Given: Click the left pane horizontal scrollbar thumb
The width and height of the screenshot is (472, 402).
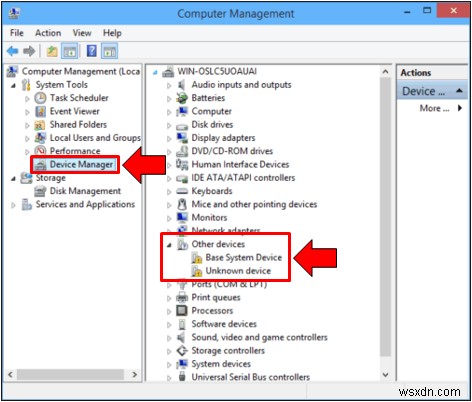Looking at the screenshot, I should click(x=70, y=374).
